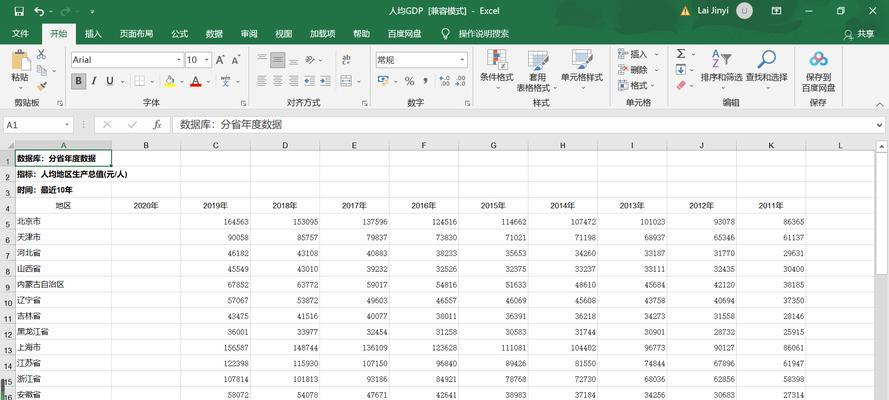Switch to the 审阅 tab

249,34
